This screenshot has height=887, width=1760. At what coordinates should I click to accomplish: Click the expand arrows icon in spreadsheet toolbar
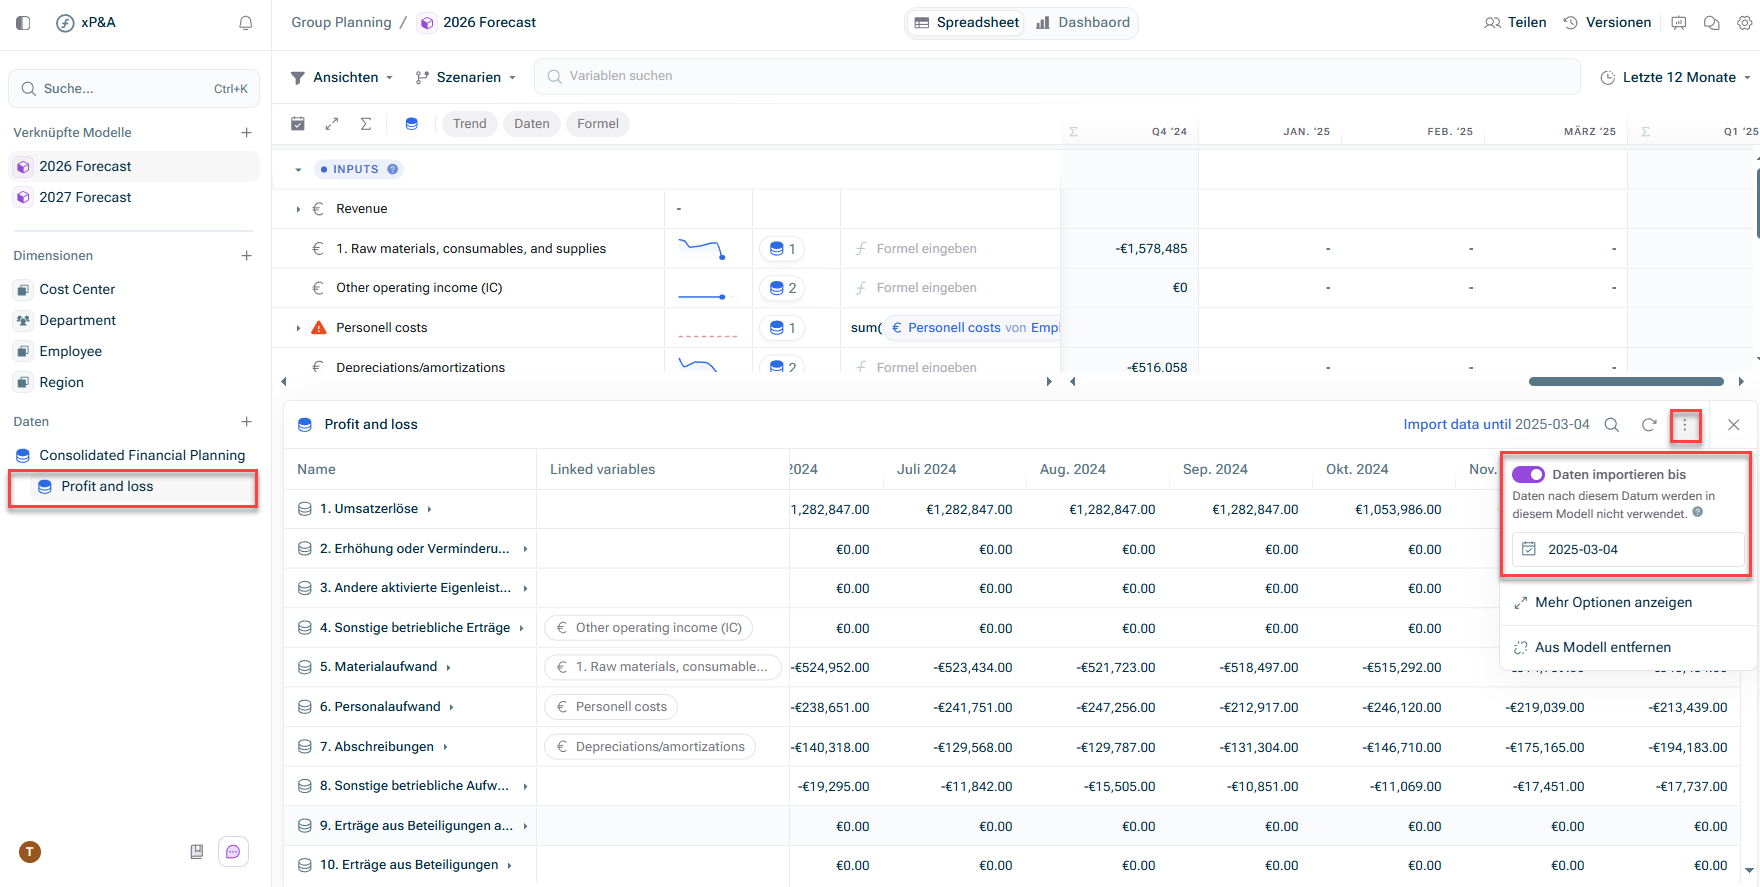(332, 124)
